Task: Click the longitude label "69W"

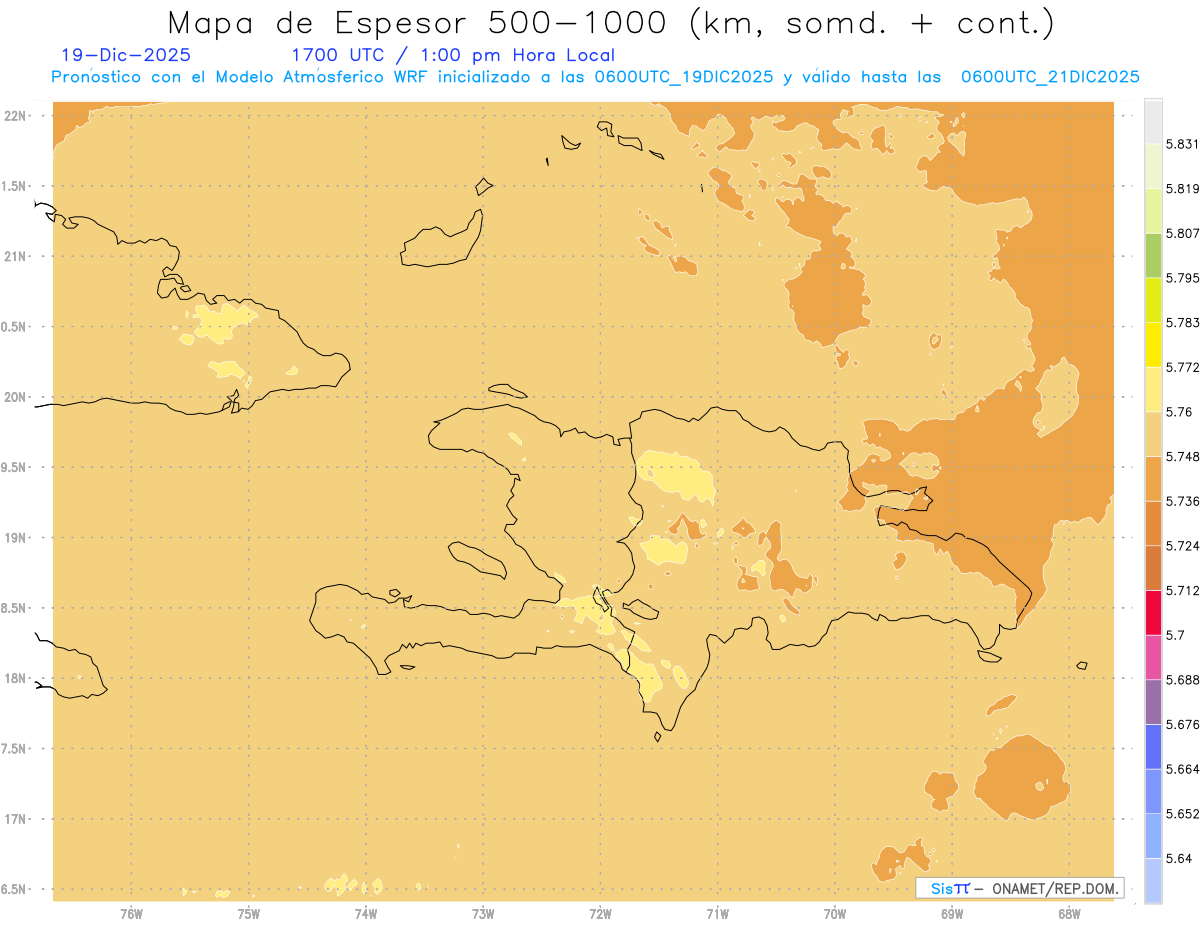Action: coord(952,913)
